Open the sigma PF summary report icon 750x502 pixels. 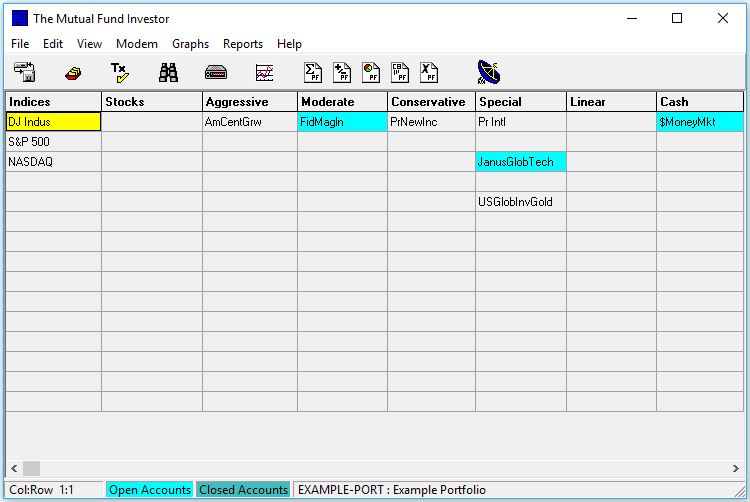[313, 73]
